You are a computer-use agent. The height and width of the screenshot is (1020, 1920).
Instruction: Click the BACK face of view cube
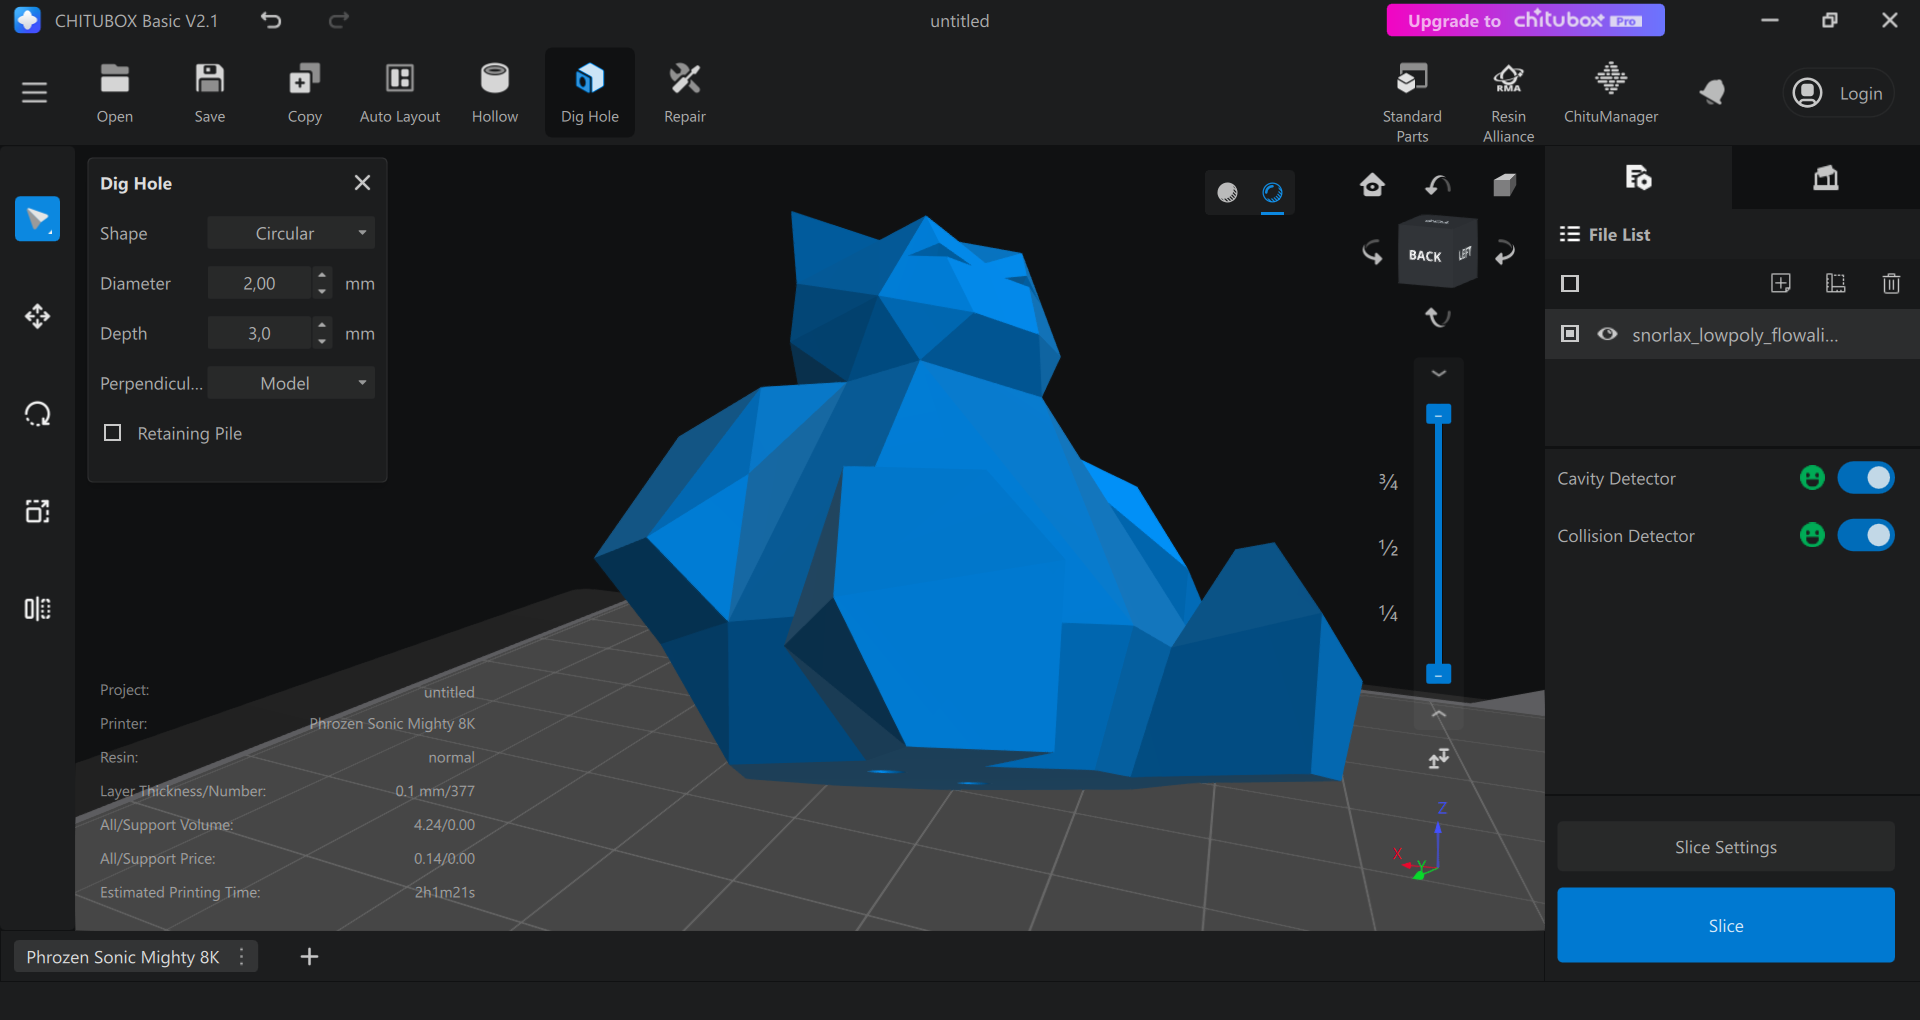[x=1426, y=255]
